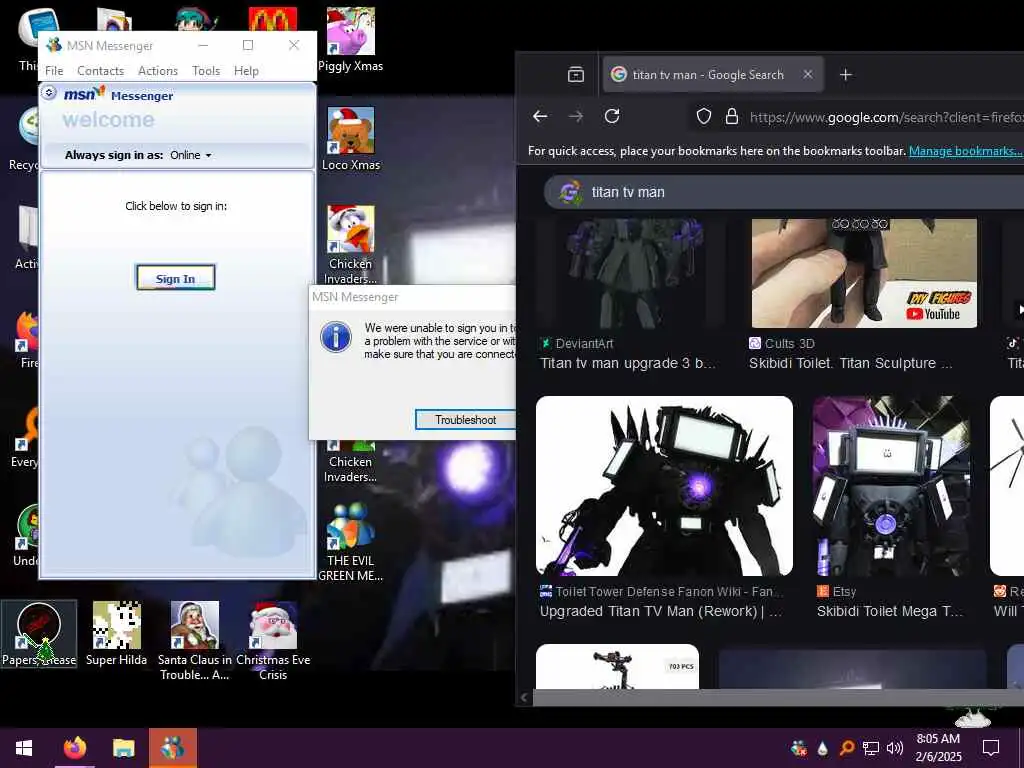1024x768 pixels.
Task: Open Cults 3D Skibidi Toilet Titan Sculpture thumbnail
Action: (x=864, y=273)
